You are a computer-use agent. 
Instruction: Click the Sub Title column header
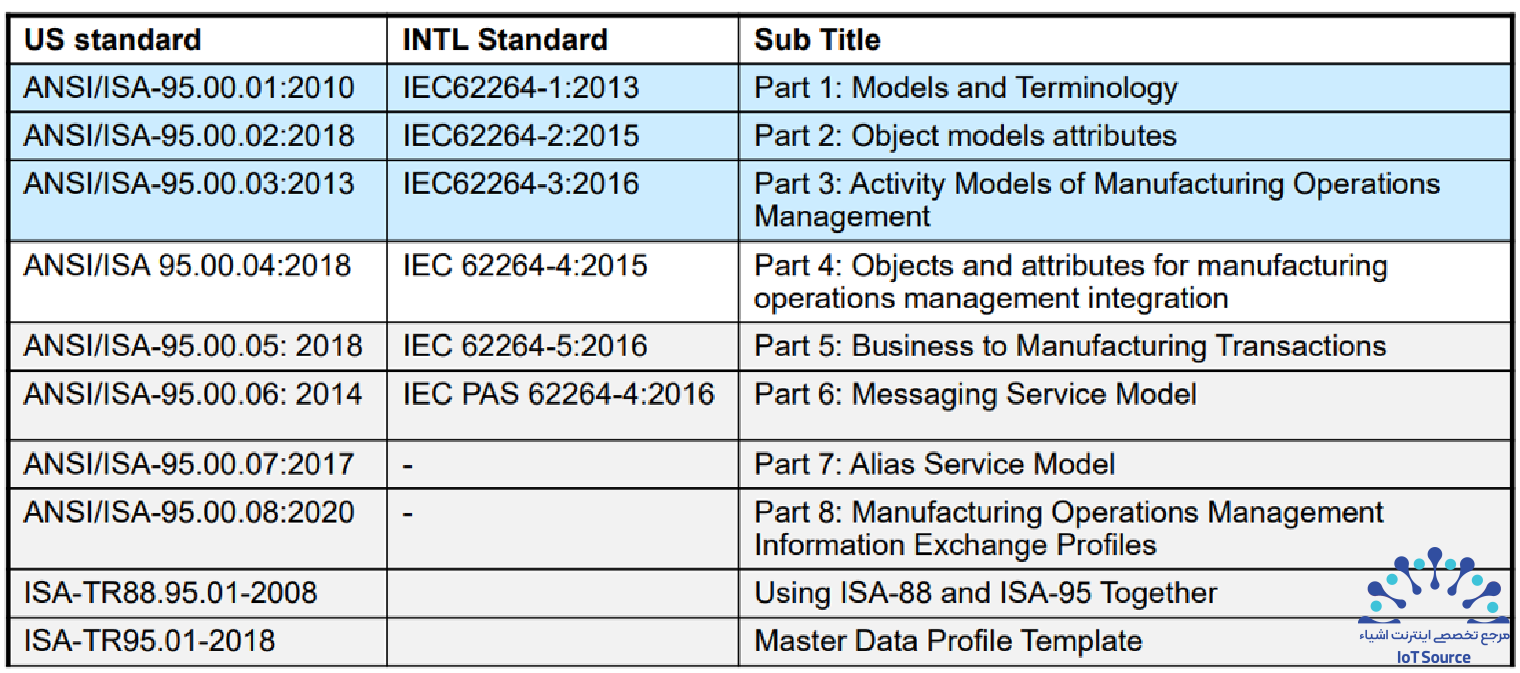point(817,40)
